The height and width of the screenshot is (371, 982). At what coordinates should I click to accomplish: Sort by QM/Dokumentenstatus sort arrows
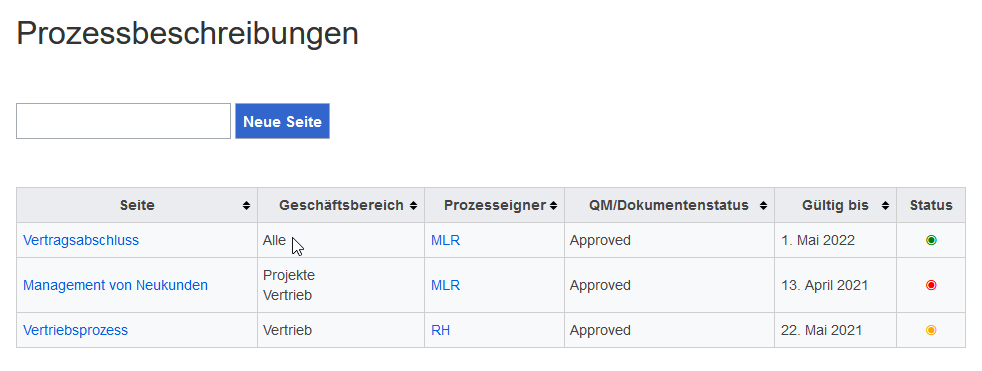pyautogui.click(x=763, y=206)
